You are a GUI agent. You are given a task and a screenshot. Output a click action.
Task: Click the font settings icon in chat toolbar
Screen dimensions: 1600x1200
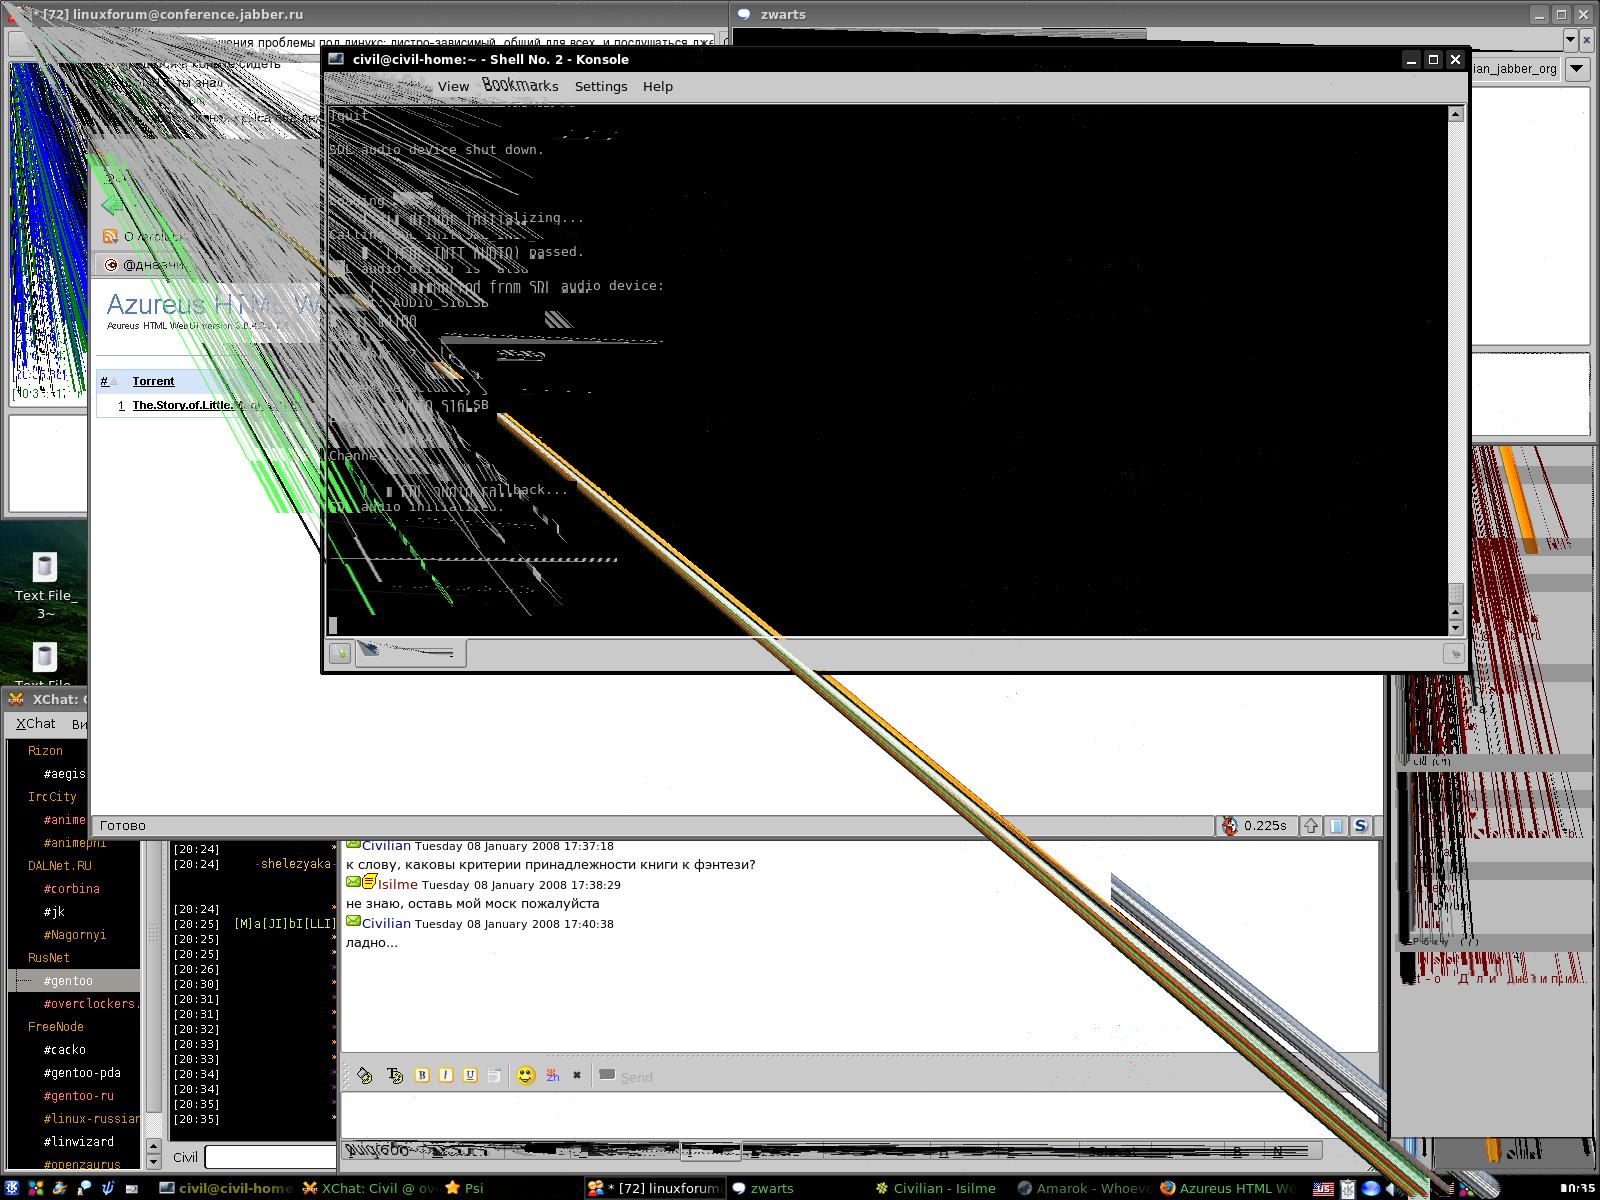[x=394, y=1075]
